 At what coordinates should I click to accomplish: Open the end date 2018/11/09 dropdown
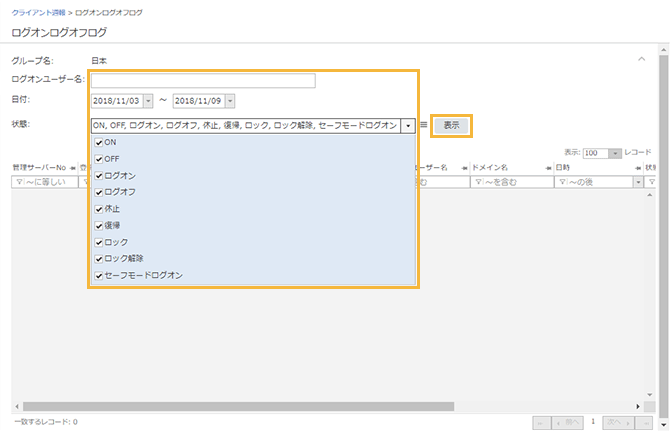[230, 101]
